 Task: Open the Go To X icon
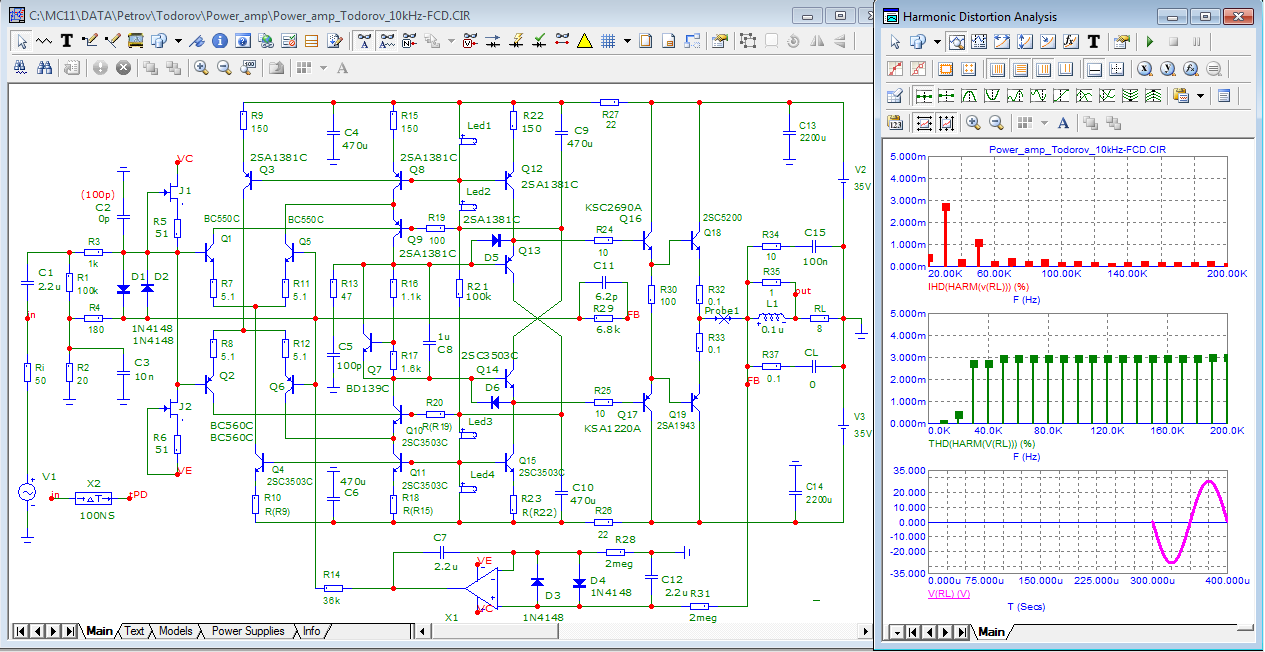[1143, 69]
